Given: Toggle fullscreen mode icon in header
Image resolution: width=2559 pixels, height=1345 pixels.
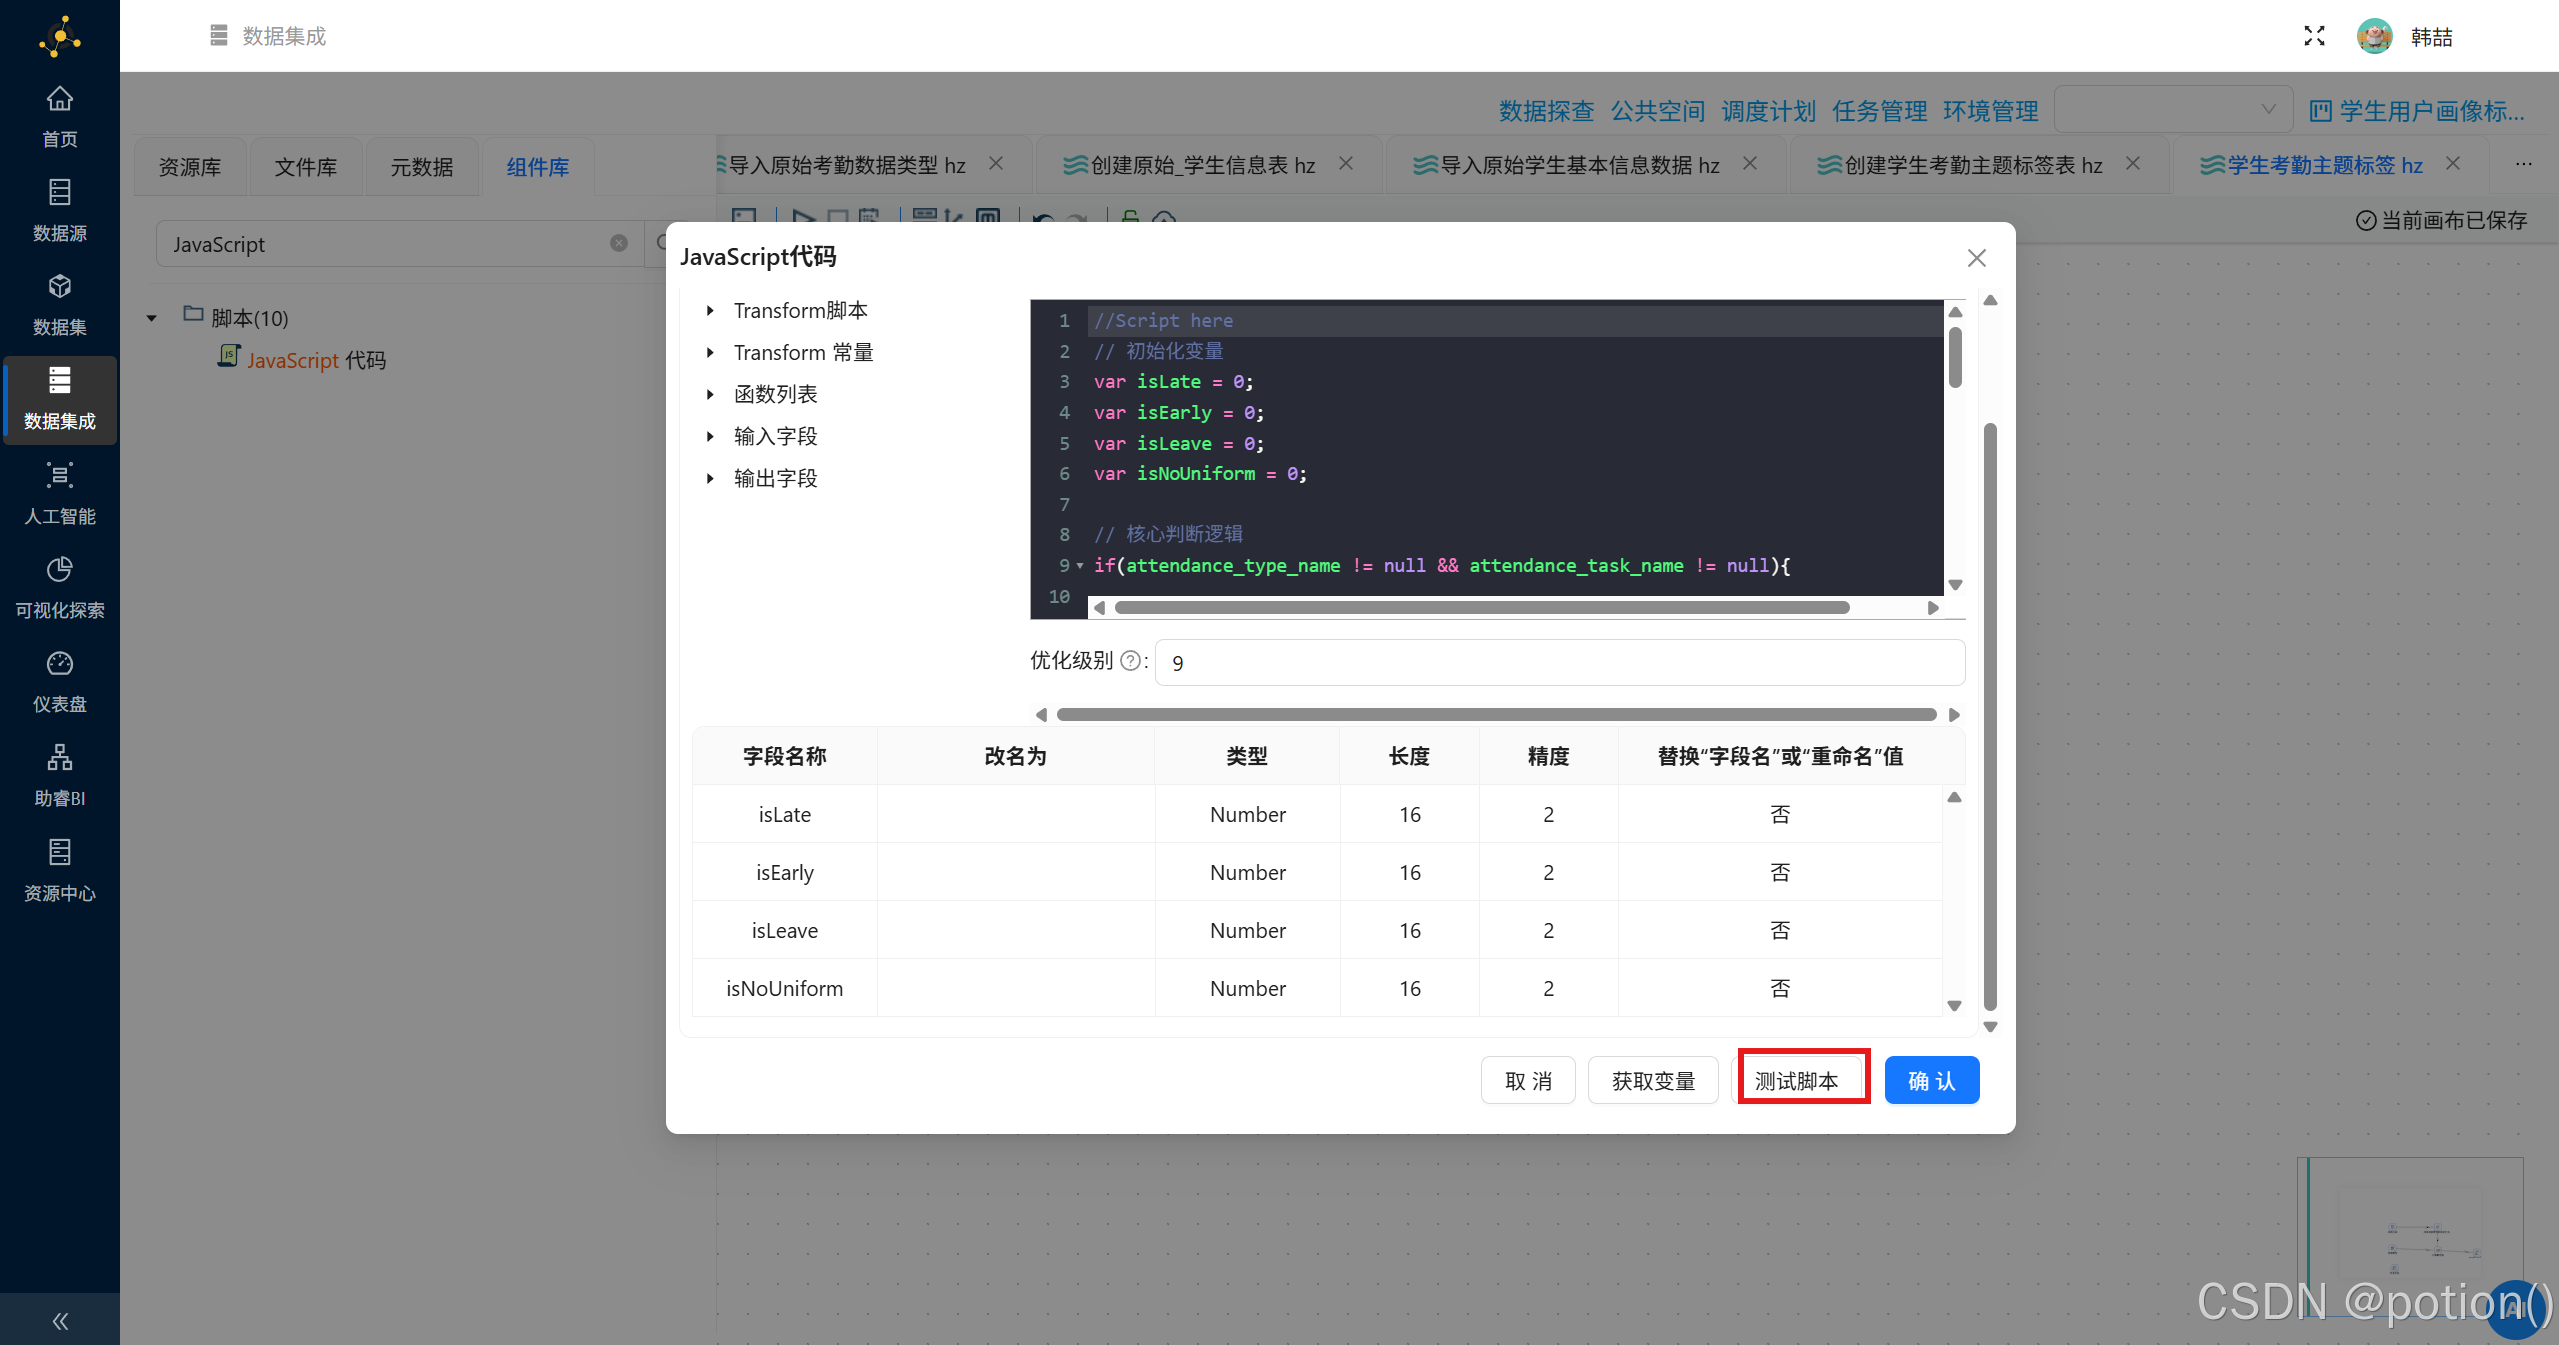Looking at the screenshot, I should tap(2314, 36).
